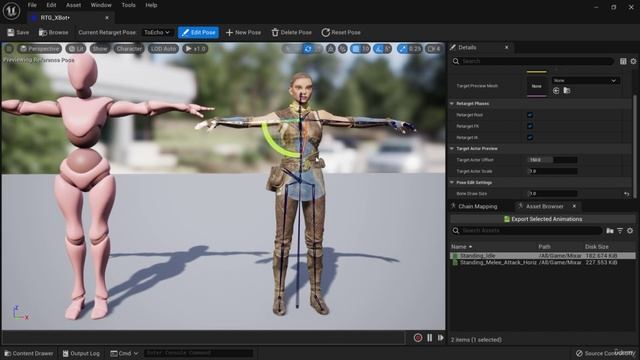This screenshot has height=360, width=640.
Task: Pause the animation playback
Action: point(429,338)
